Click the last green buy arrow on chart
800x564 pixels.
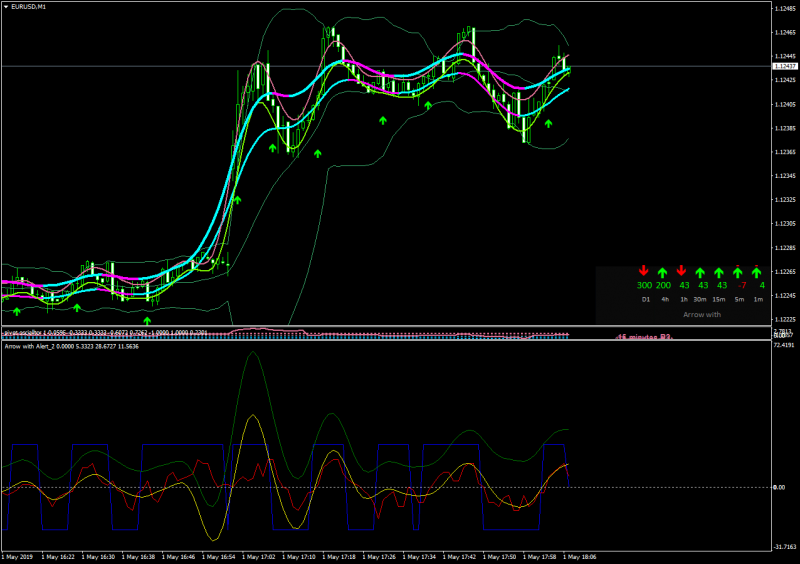pos(548,124)
